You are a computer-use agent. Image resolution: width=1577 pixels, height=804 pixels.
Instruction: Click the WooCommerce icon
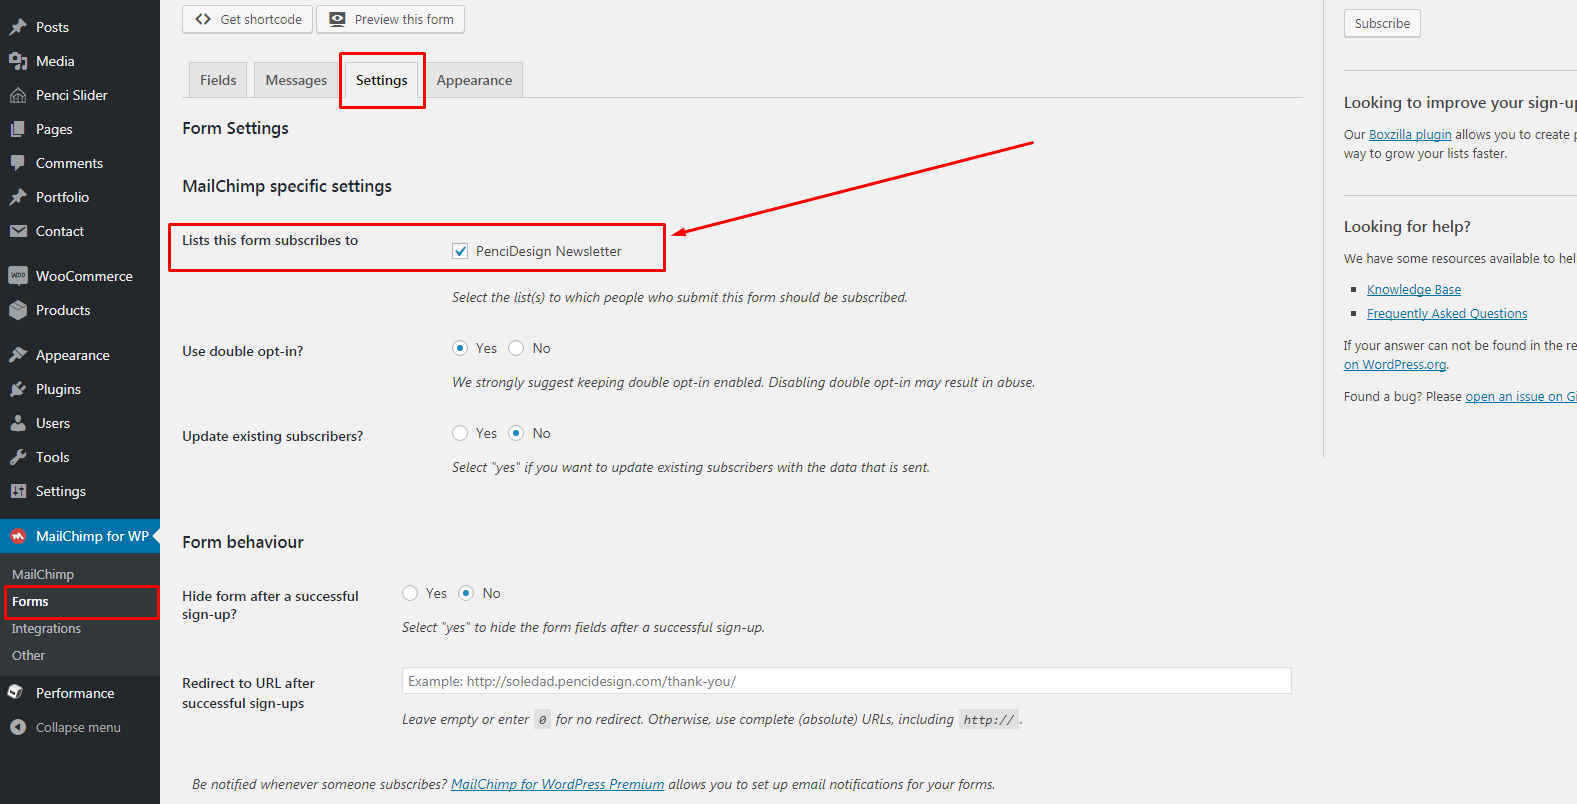tap(18, 276)
